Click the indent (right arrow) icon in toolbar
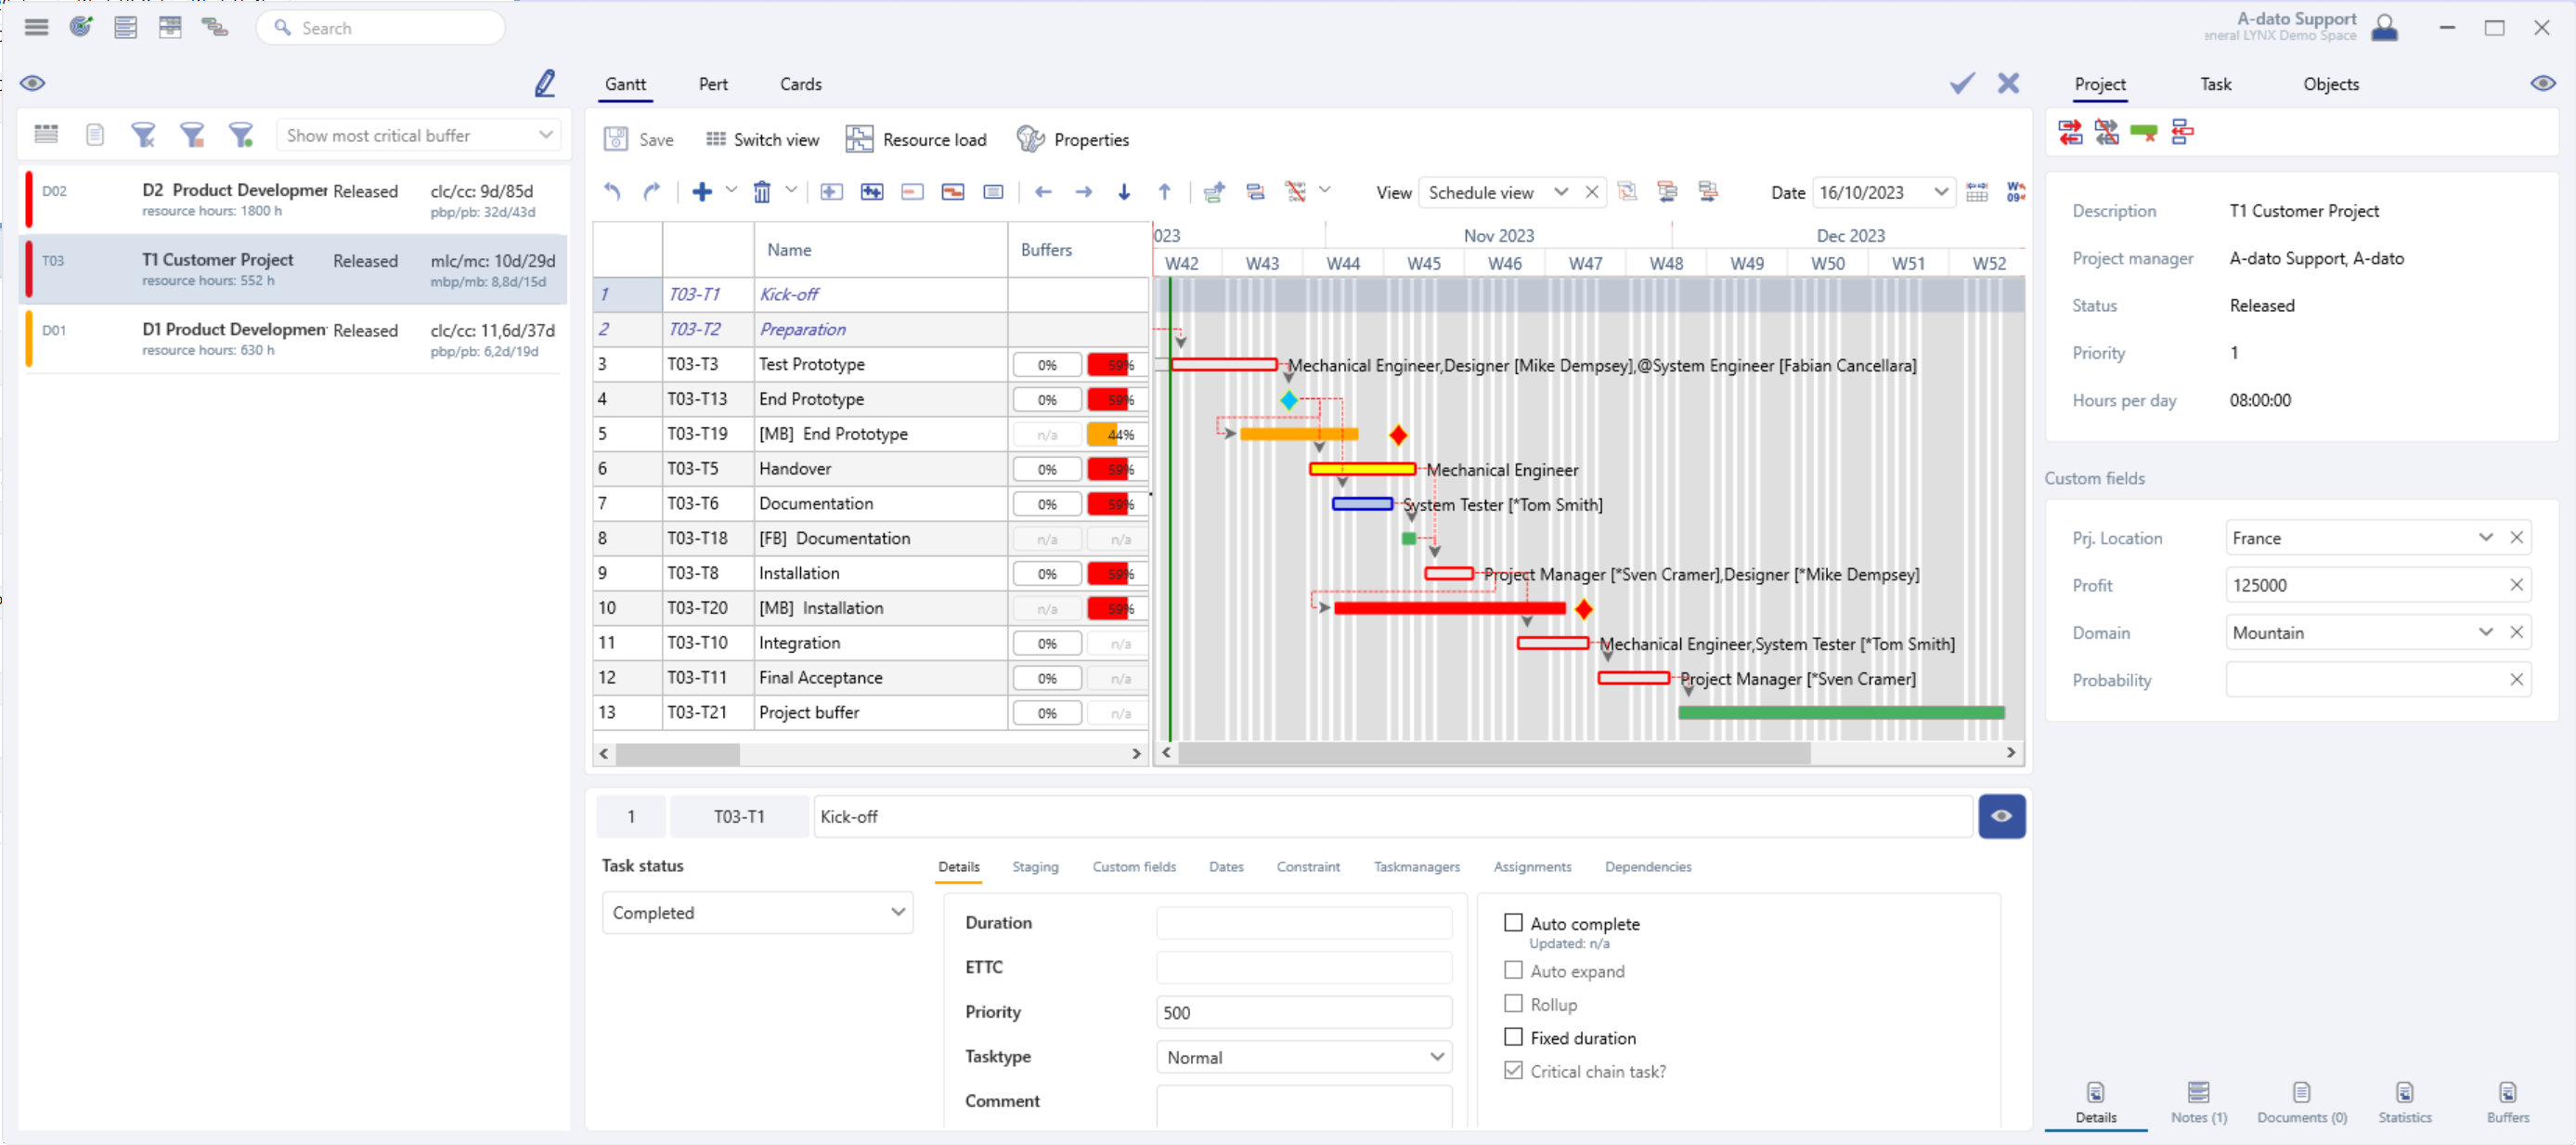This screenshot has height=1145, width=2576. tap(1083, 191)
